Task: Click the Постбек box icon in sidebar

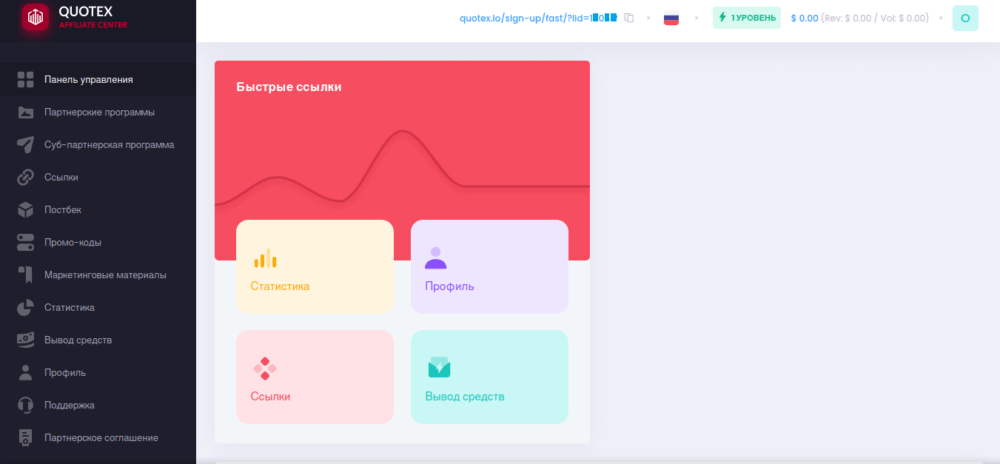Action: [26, 210]
